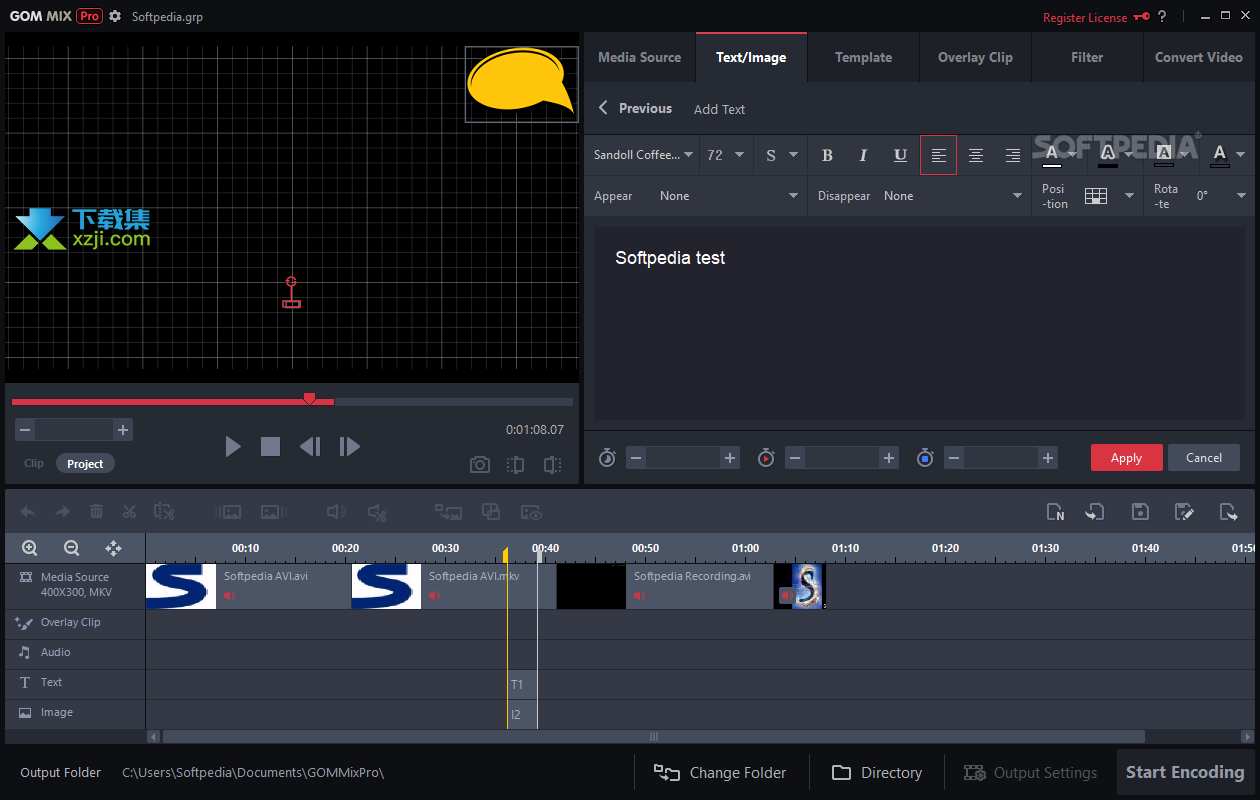
Task: Click the export project icon
Action: tap(1228, 512)
